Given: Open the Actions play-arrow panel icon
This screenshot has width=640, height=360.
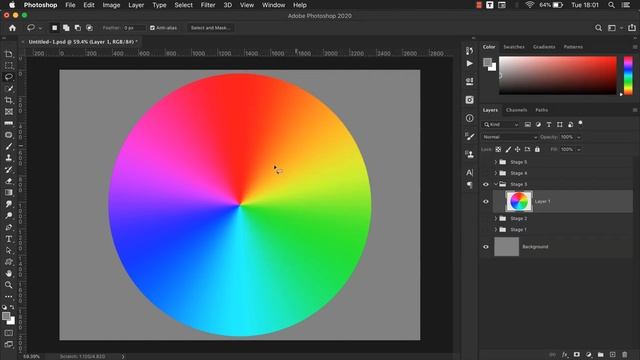Looking at the screenshot, I should point(469,64).
